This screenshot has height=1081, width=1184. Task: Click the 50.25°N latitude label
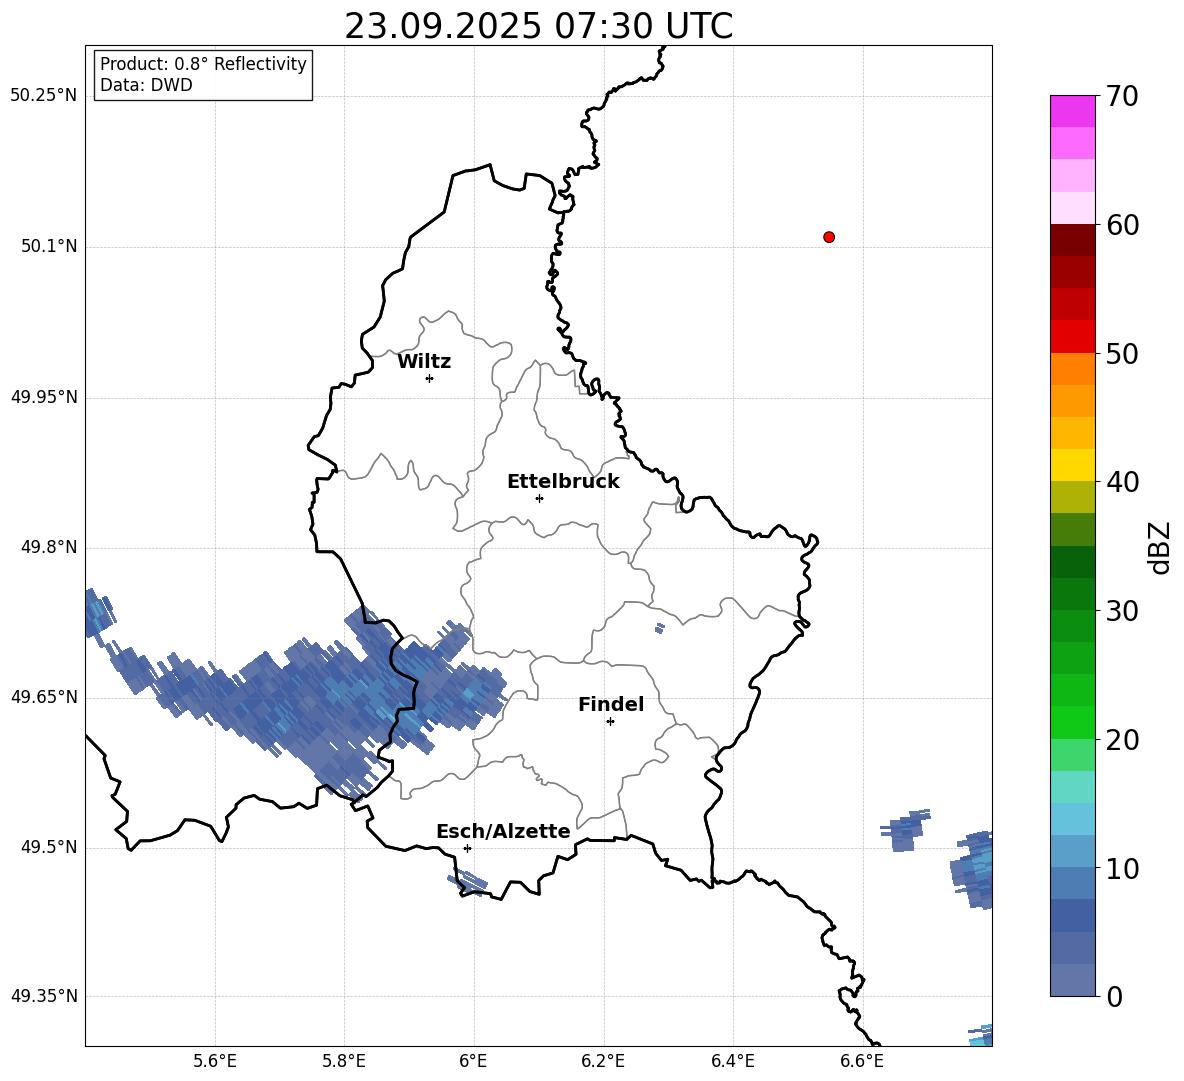pos(44,96)
